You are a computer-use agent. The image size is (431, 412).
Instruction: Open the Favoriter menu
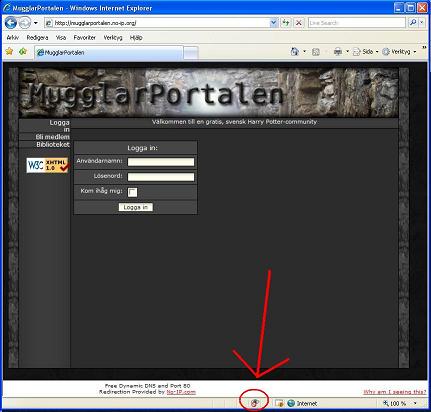tap(85, 38)
